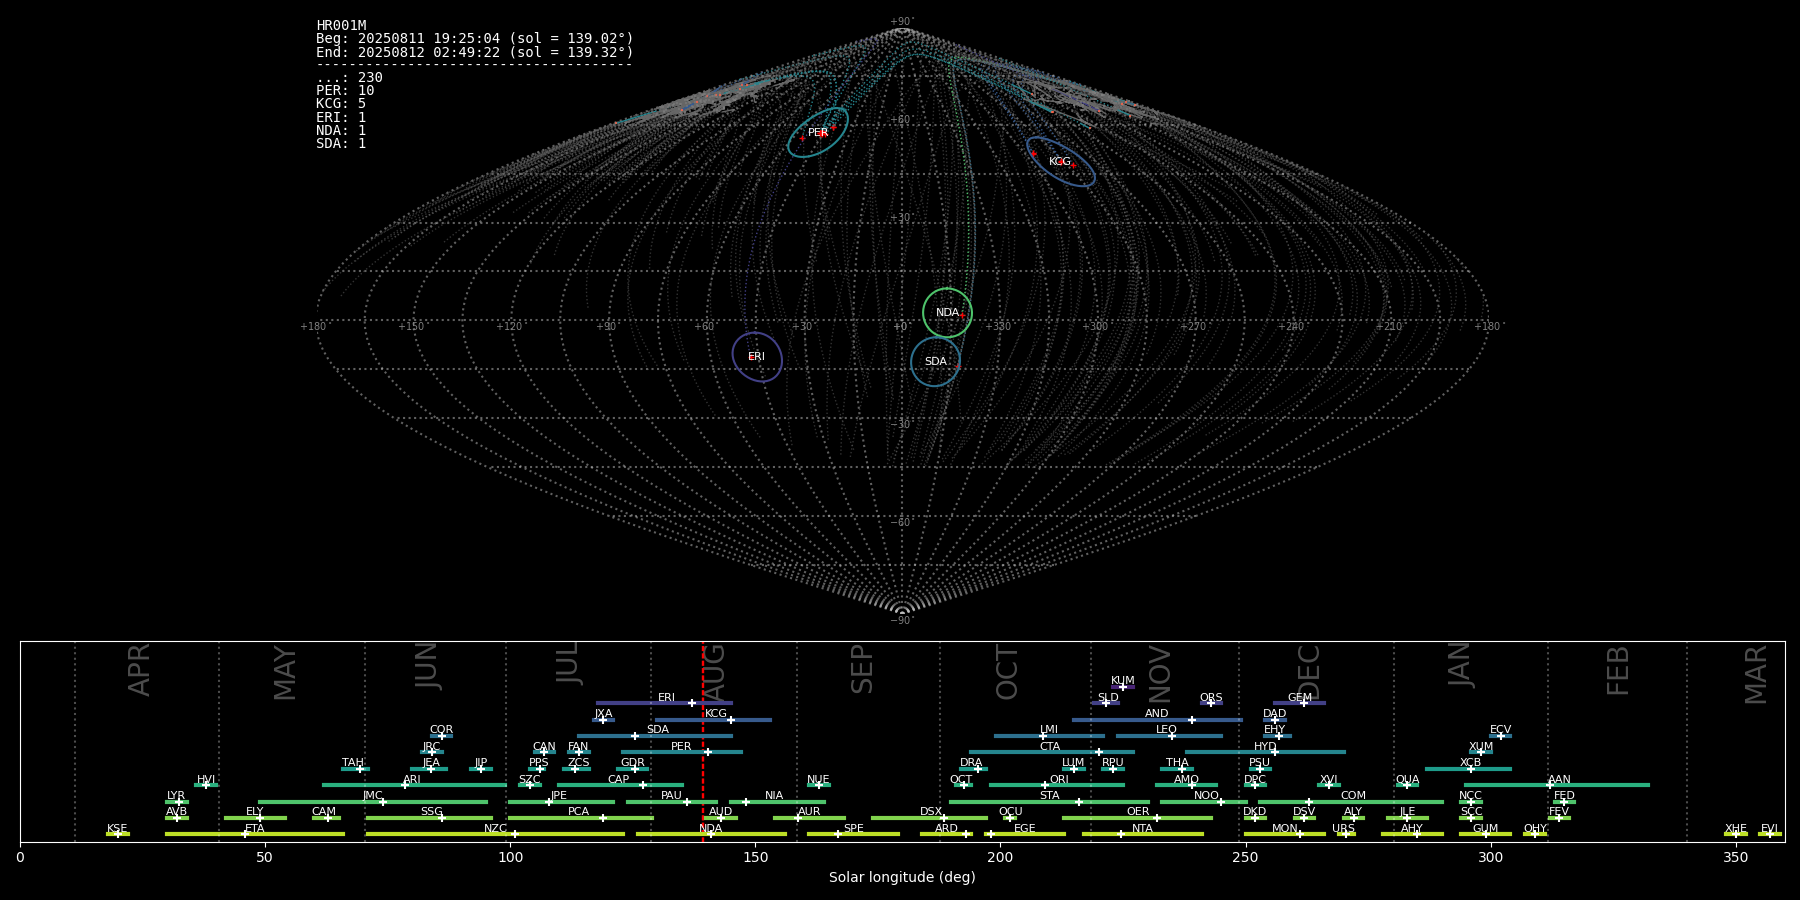The height and width of the screenshot is (900, 1800).
Task: Select the LYR shower marker in timeline
Action: pyautogui.click(x=179, y=802)
